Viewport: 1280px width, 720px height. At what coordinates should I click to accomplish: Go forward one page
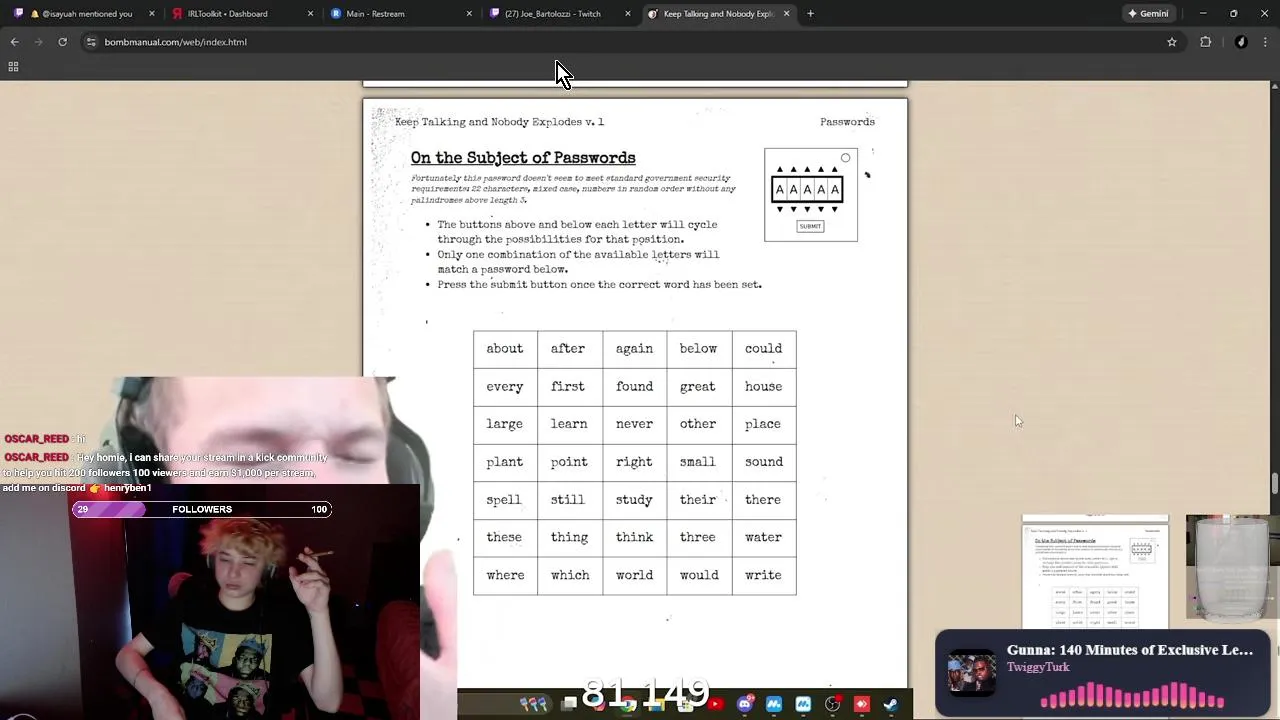click(38, 42)
